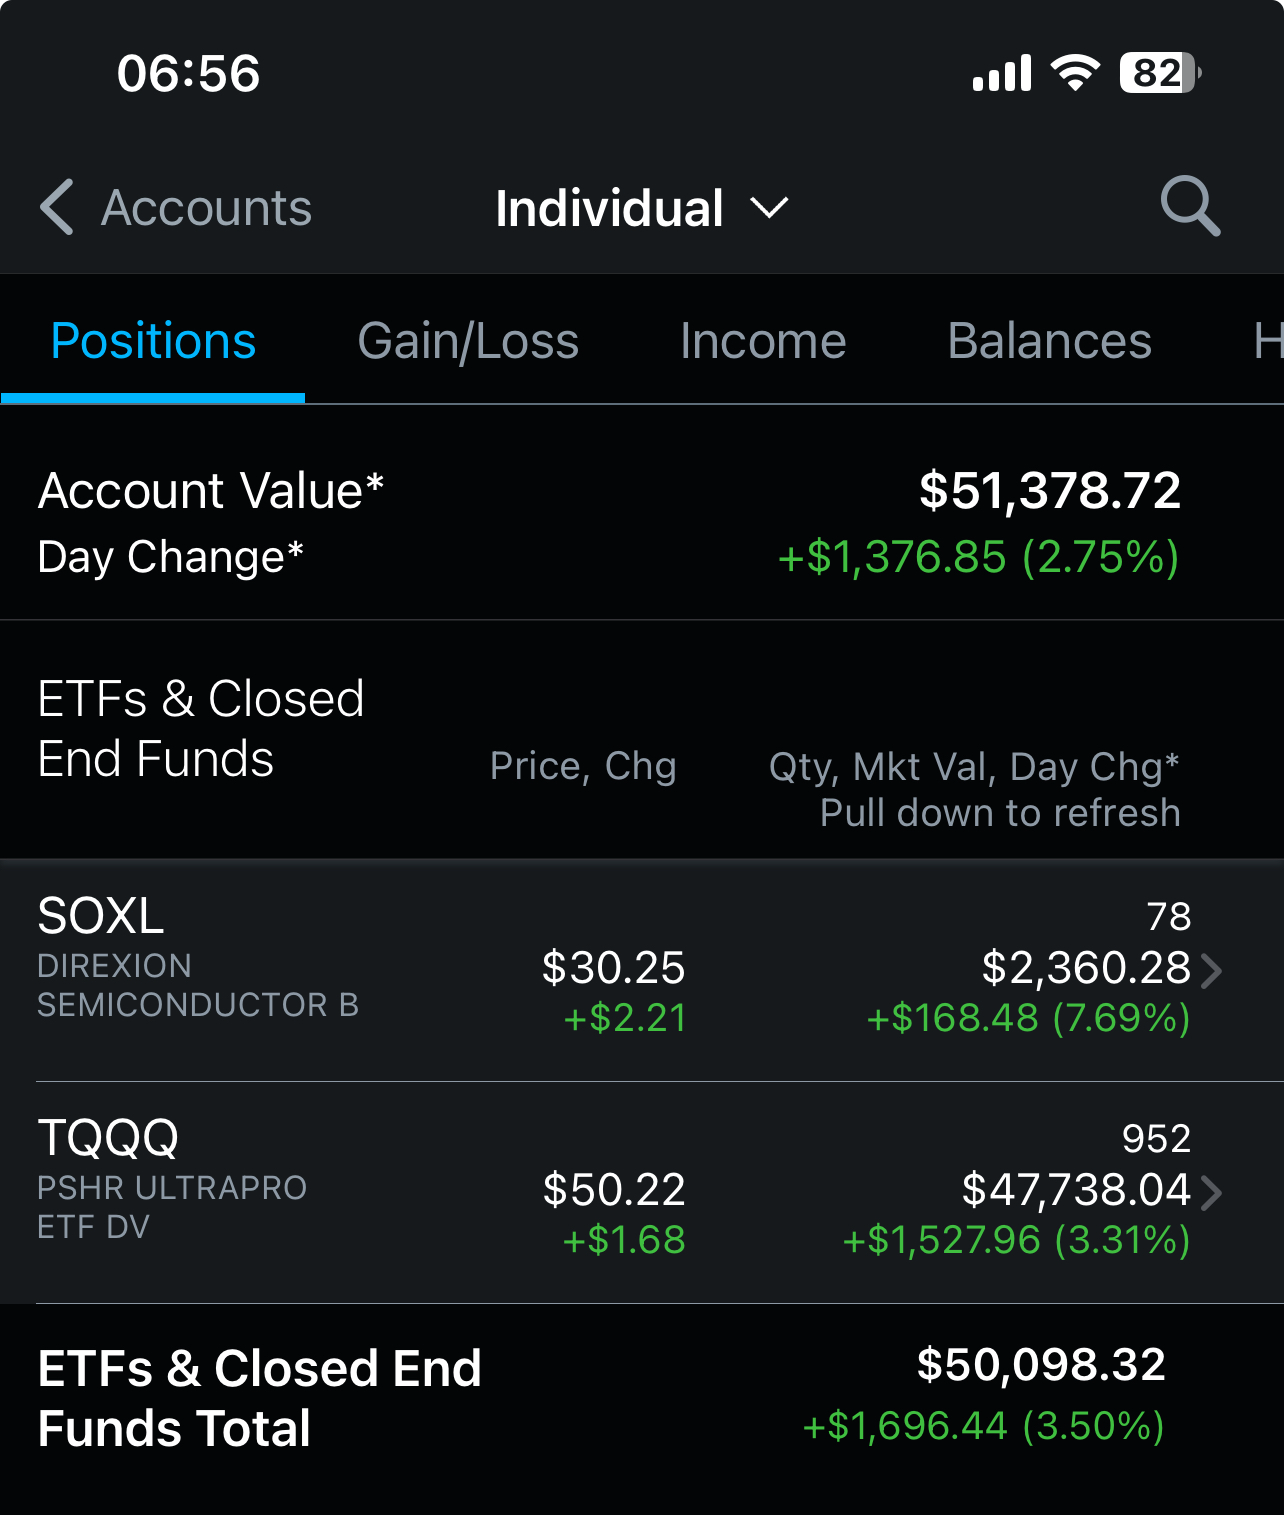Tap the Price, Chg column header
Viewport: 1284px width, 1515px height.
(583, 766)
